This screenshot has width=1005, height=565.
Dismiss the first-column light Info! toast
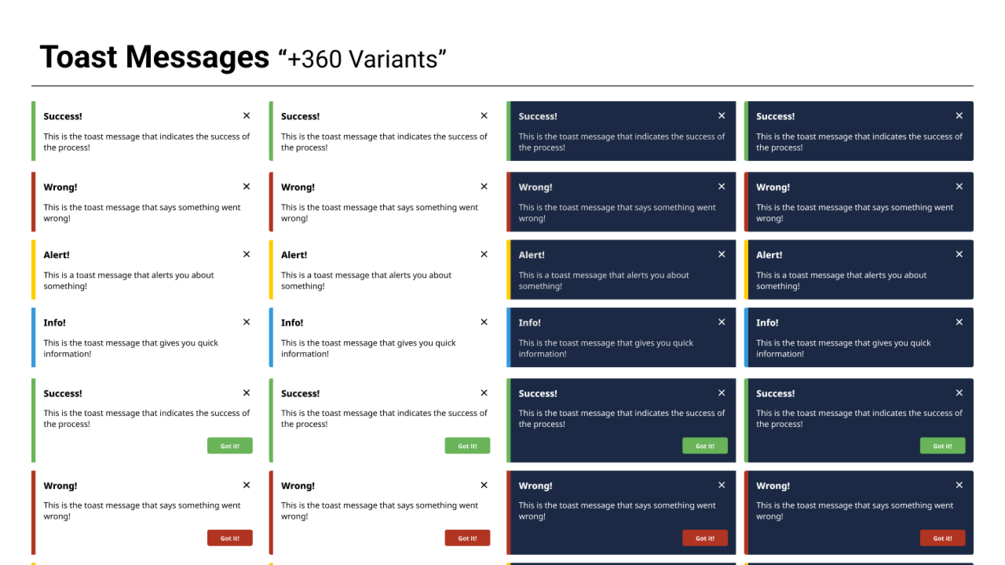point(246,322)
